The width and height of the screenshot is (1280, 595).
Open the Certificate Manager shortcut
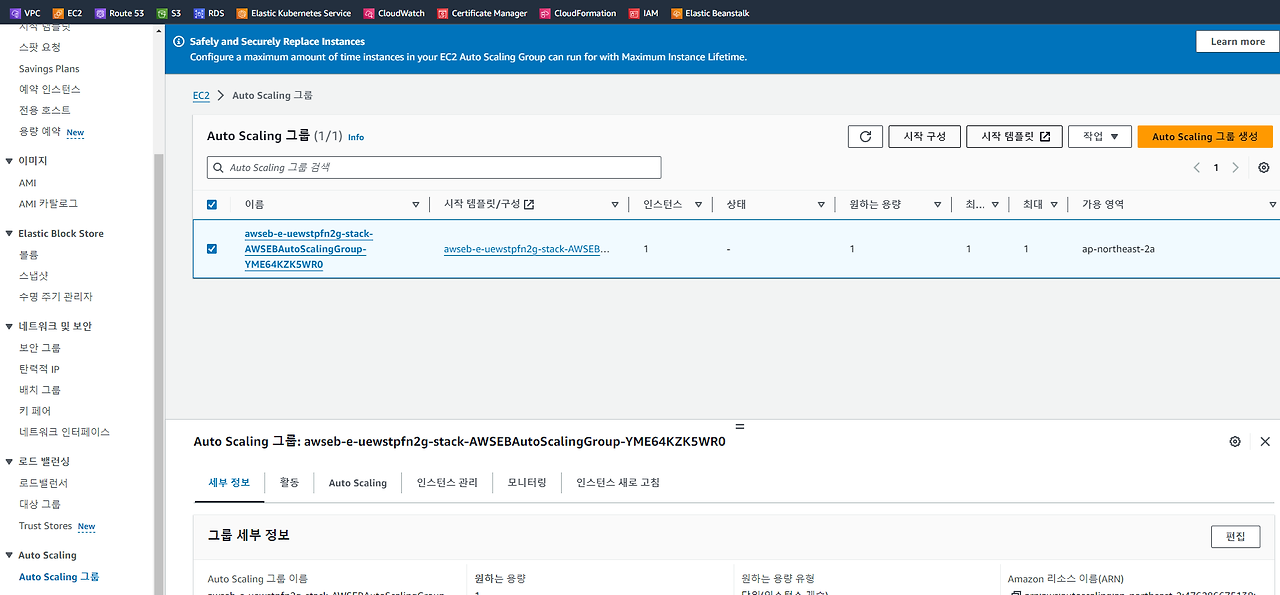tap(482, 13)
